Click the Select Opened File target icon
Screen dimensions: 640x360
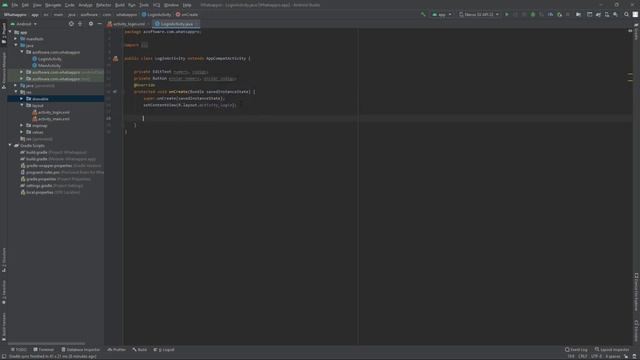coord(71,24)
